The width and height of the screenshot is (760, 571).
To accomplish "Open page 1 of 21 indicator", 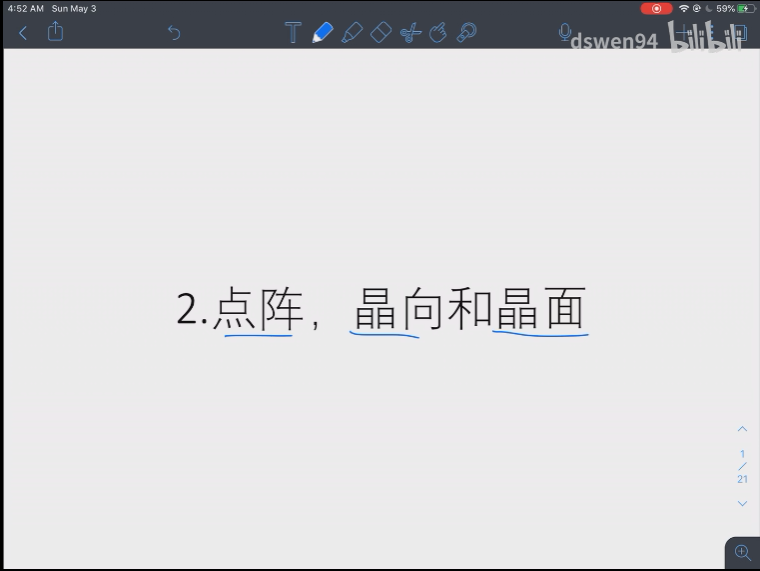I will (x=742, y=466).
